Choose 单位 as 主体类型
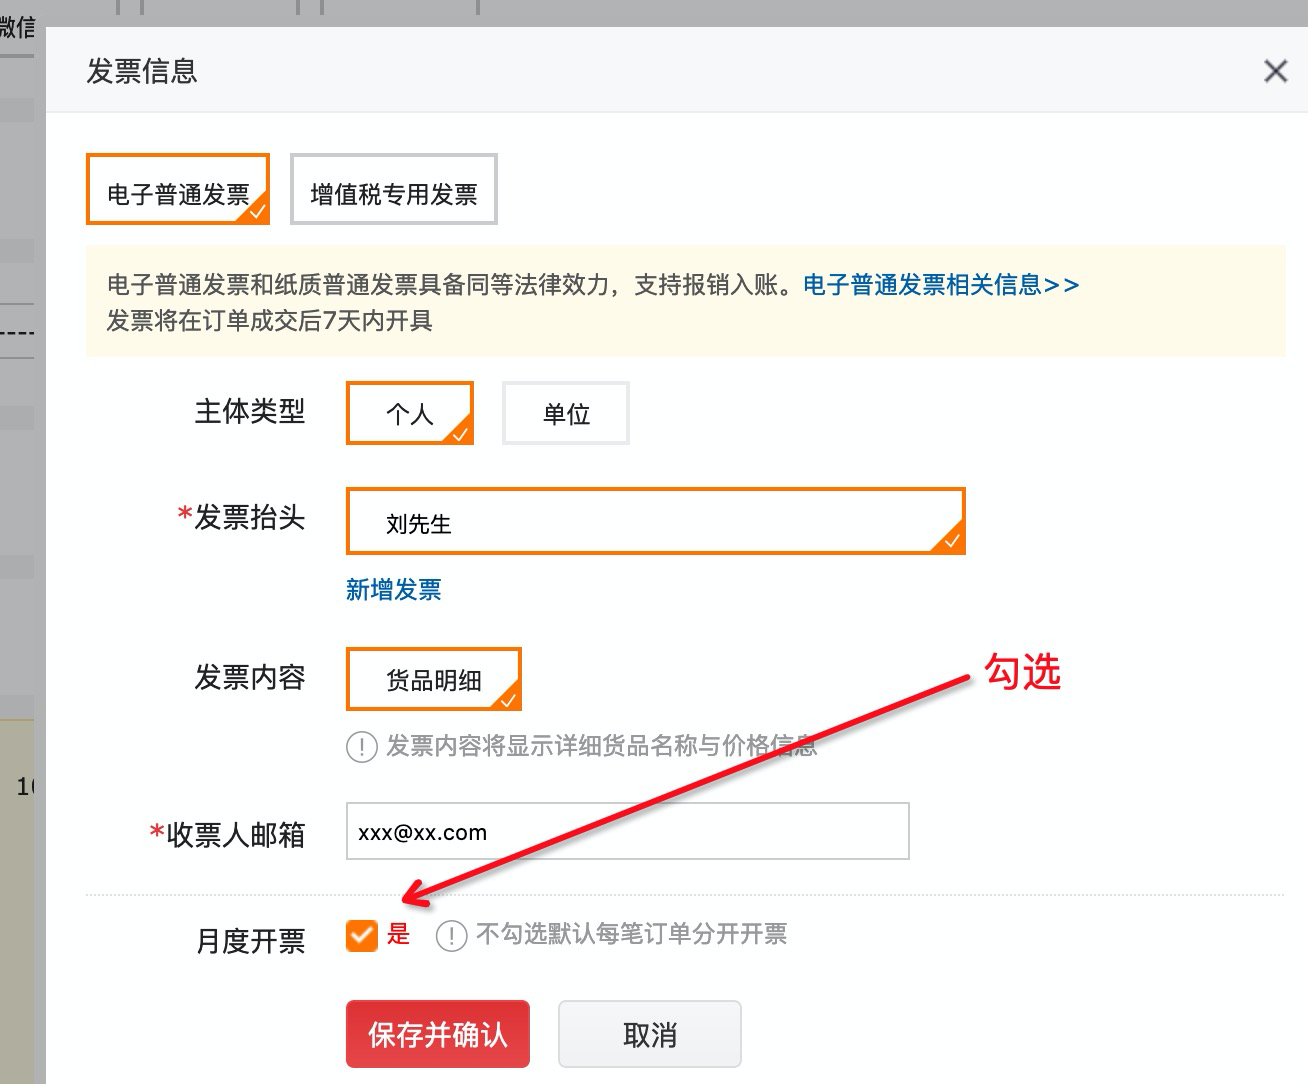 [566, 413]
